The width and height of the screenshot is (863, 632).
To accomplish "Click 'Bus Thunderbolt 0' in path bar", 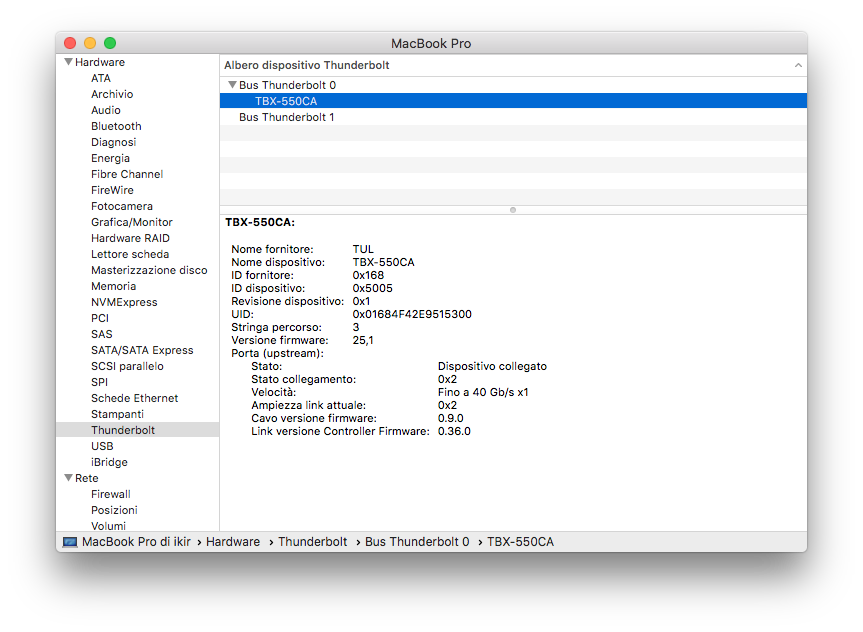I will coord(417,542).
